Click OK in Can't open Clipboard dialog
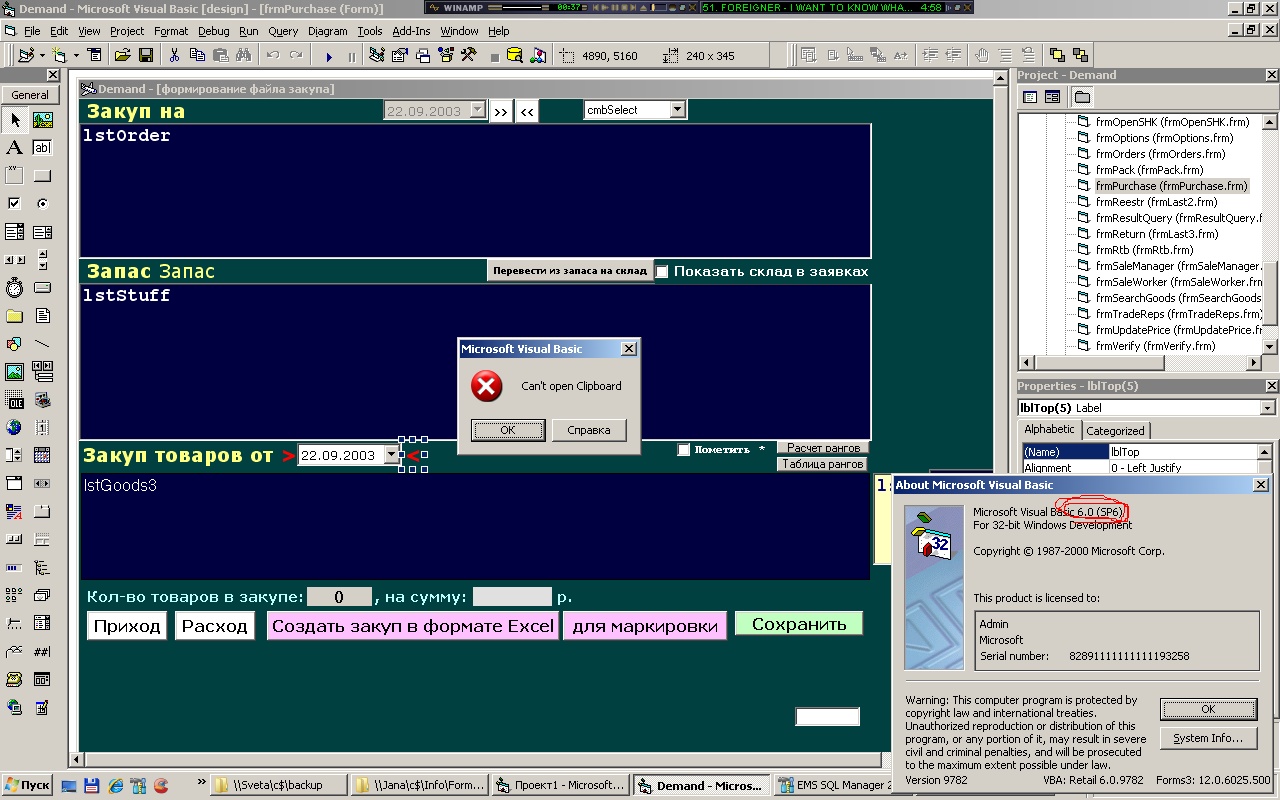Viewport: 1280px width, 800px height. tap(507, 430)
